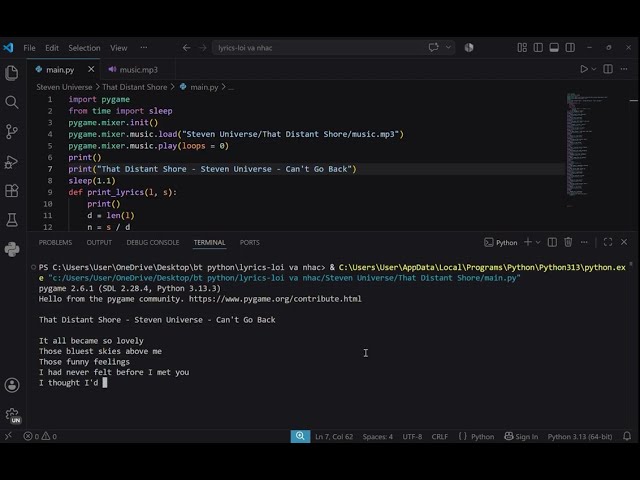Click Ln 7, Col 62 indicator
Viewport: 640px width, 480px height.
tap(334, 437)
